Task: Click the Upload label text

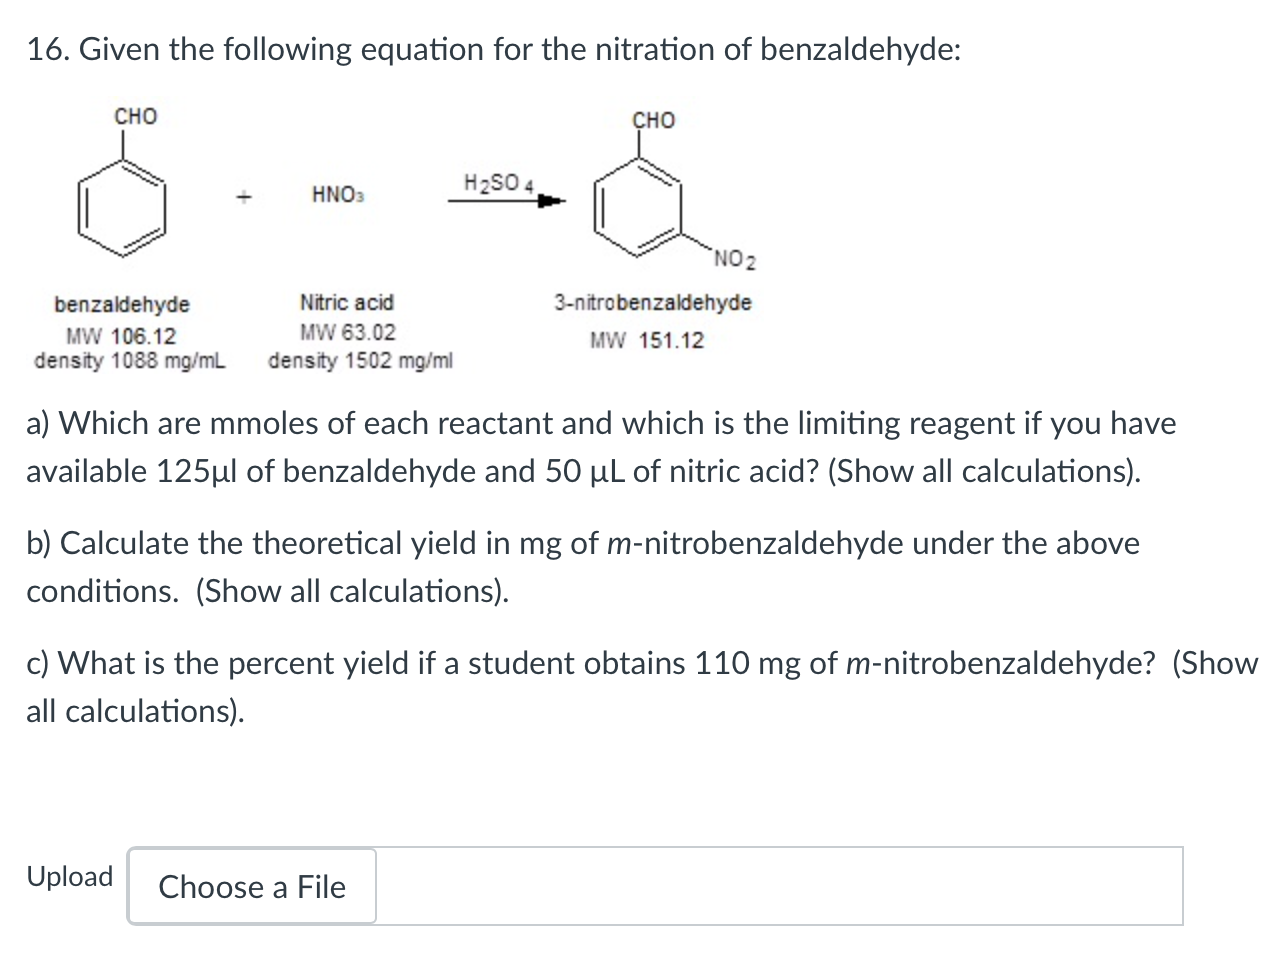Action: [x=69, y=877]
